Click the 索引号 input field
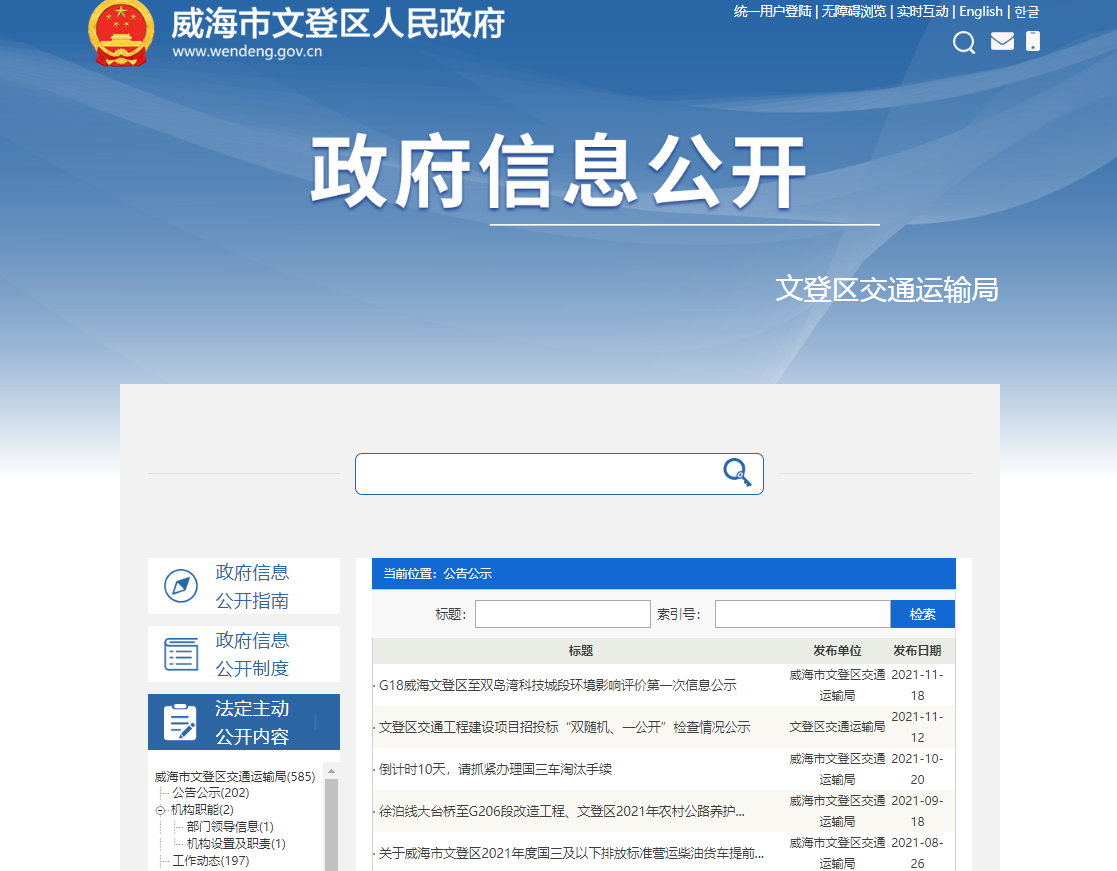1117x871 pixels. pyautogui.click(x=802, y=614)
